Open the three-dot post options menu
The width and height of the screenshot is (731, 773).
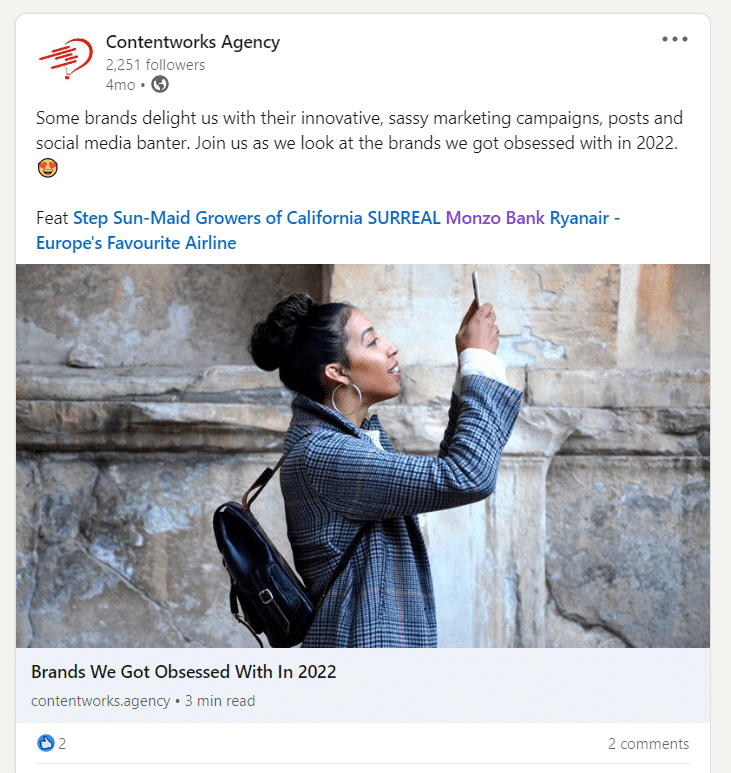[x=674, y=39]
